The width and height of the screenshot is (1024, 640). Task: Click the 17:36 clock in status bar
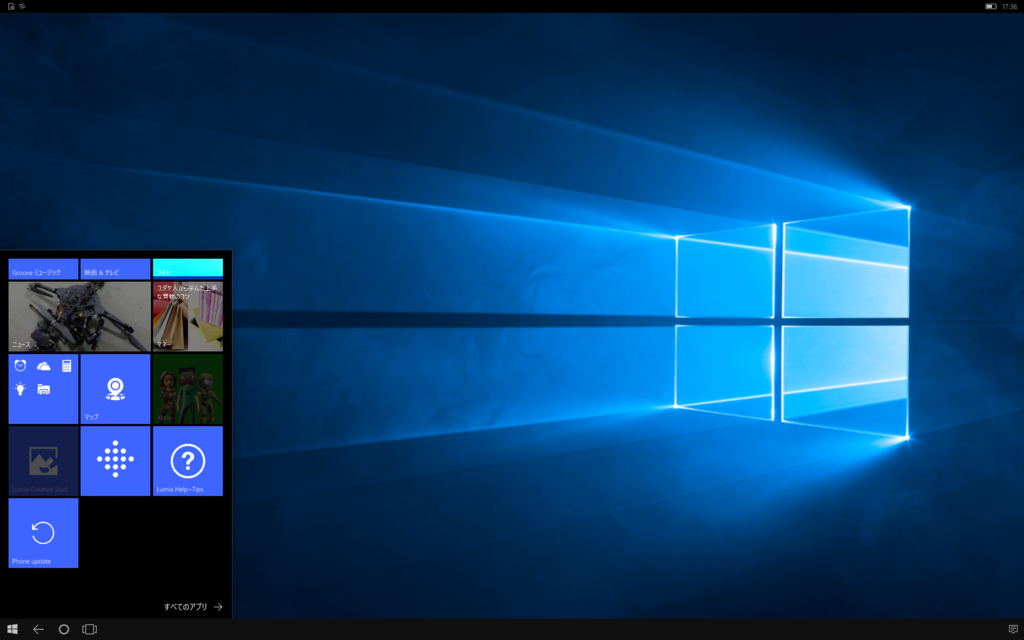[x=1010, y=6]
